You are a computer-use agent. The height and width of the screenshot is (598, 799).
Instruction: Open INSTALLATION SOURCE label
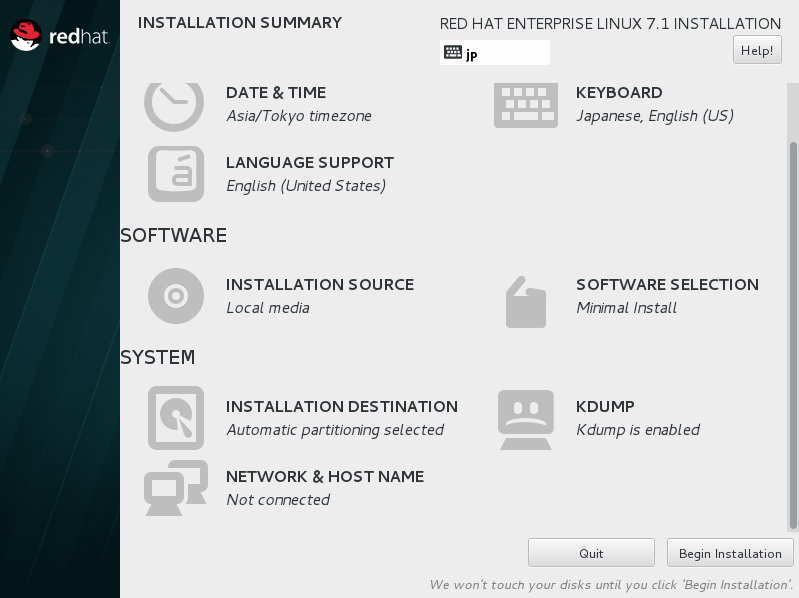click(320, 284)
